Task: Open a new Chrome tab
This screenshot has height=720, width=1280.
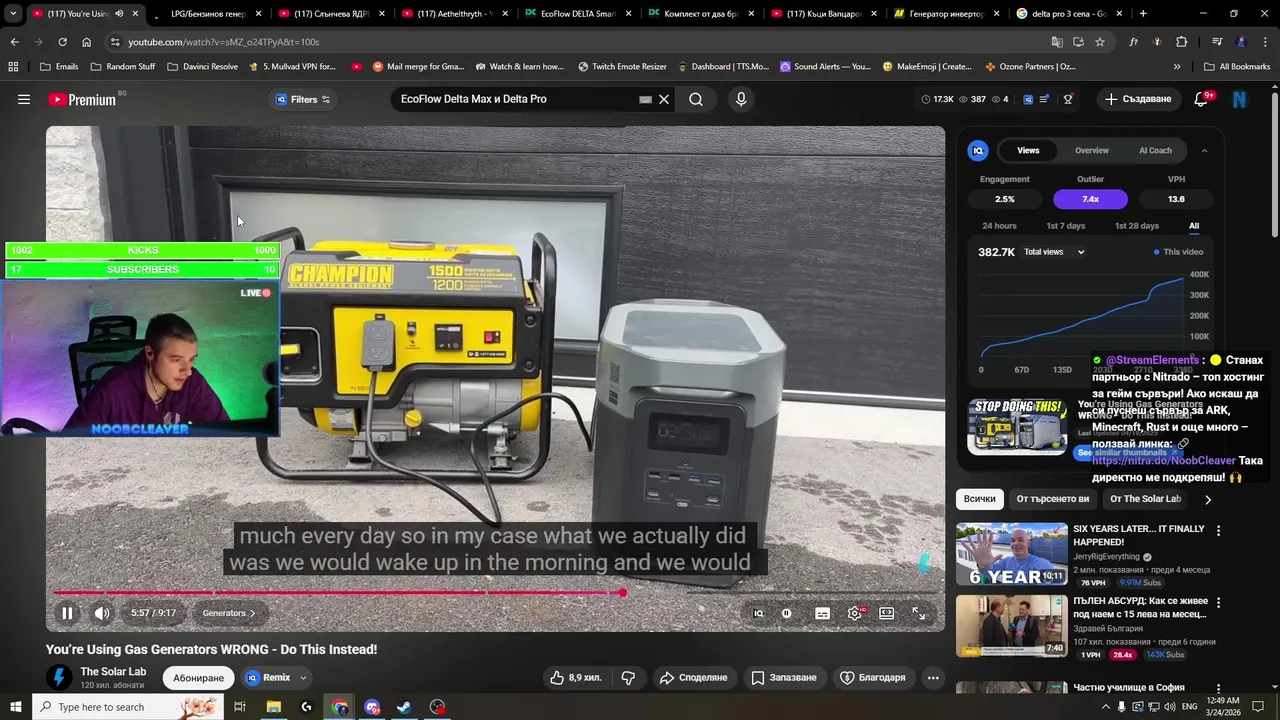Action: (x=1143, y=14)
